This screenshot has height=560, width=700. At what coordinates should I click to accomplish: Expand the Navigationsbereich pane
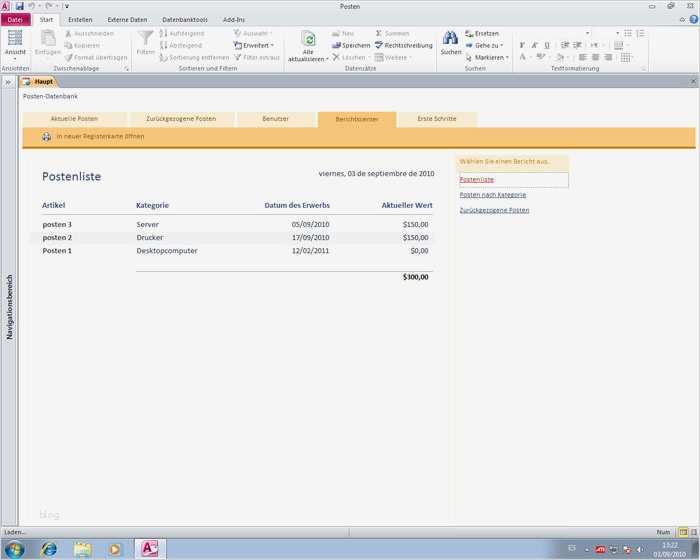pos(8,81)
